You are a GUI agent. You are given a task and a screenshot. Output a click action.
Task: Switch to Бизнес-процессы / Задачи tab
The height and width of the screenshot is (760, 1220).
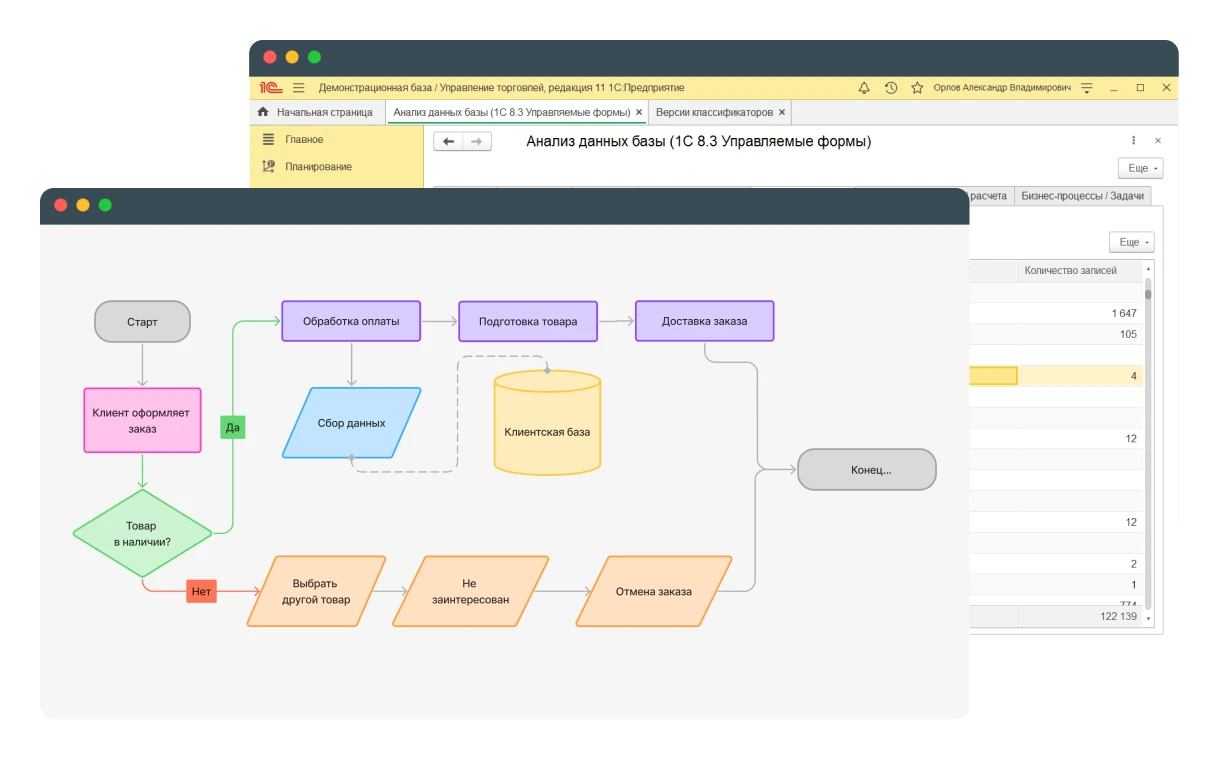pos(1082,196)
